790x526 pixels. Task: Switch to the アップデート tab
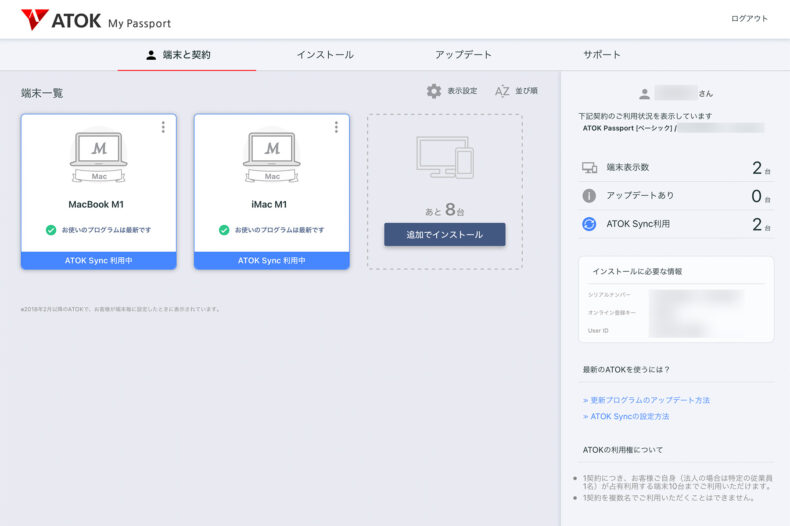tap(463, 55)
